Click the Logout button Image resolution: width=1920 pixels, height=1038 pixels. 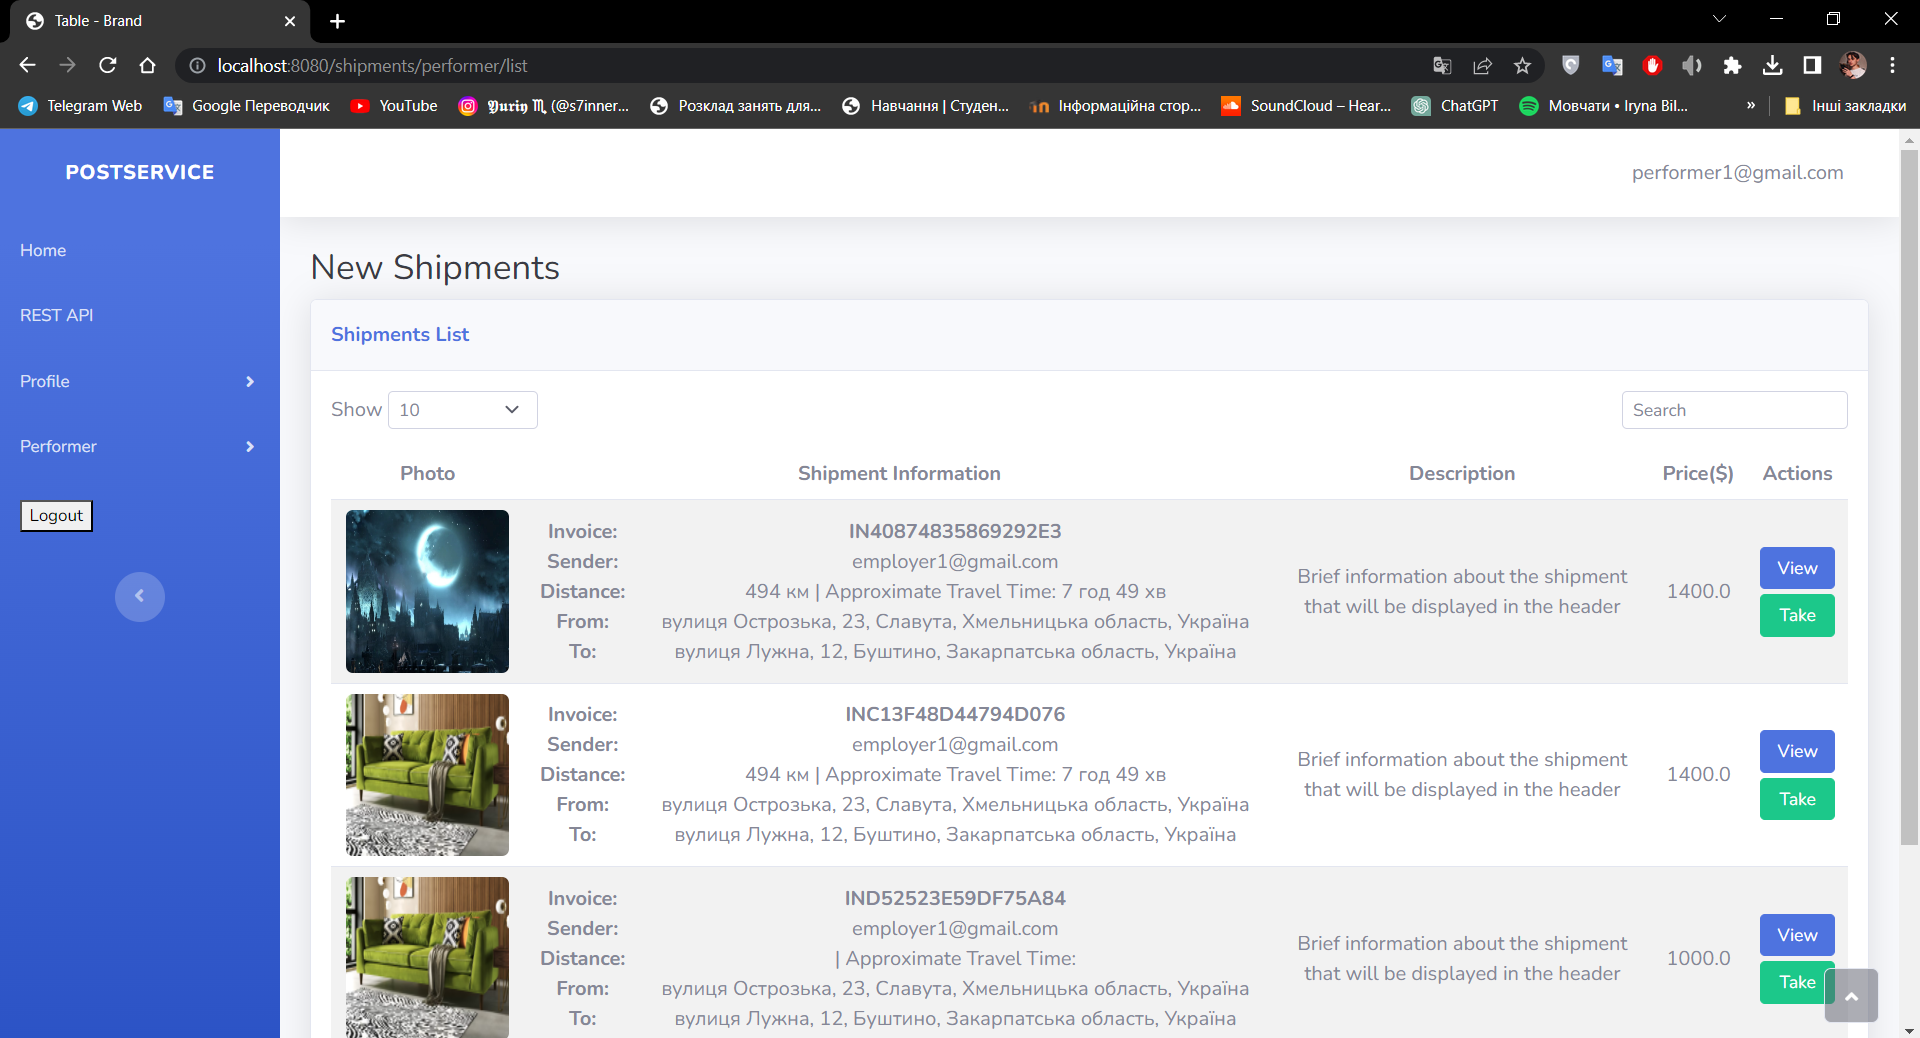56,516
